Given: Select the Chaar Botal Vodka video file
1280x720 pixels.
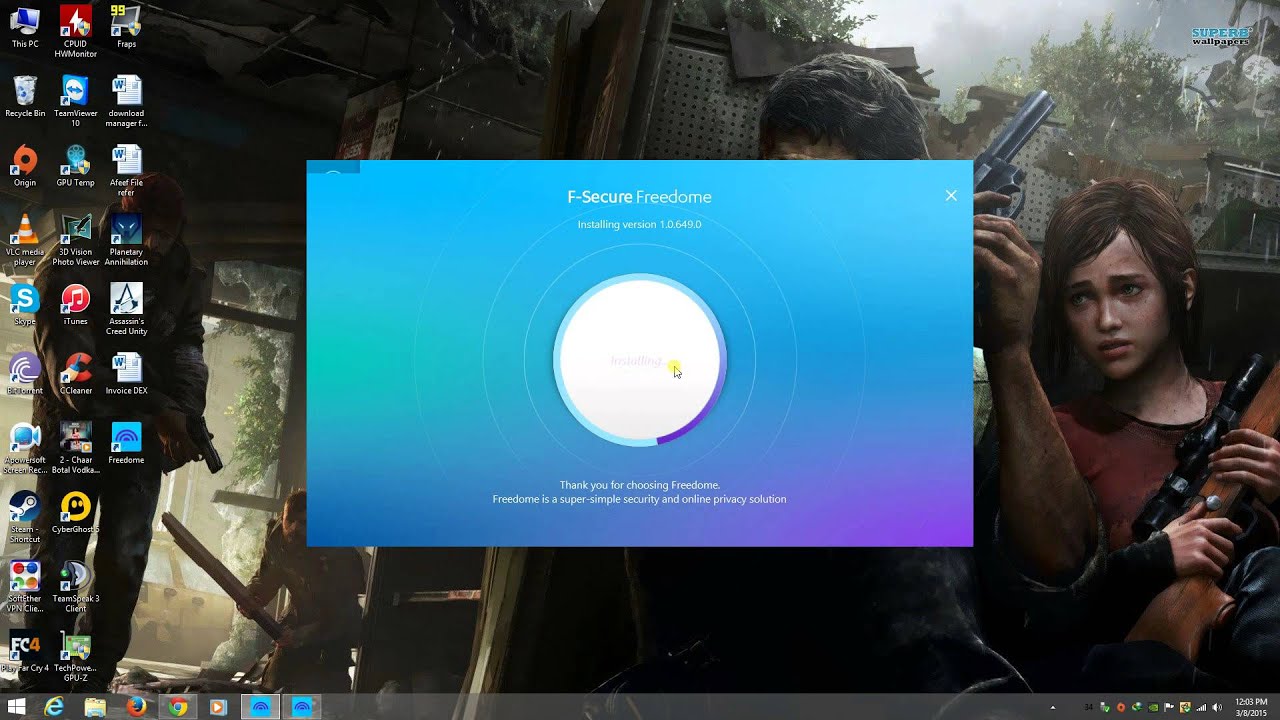Looking at the screenshot, I should click(75, 448).
